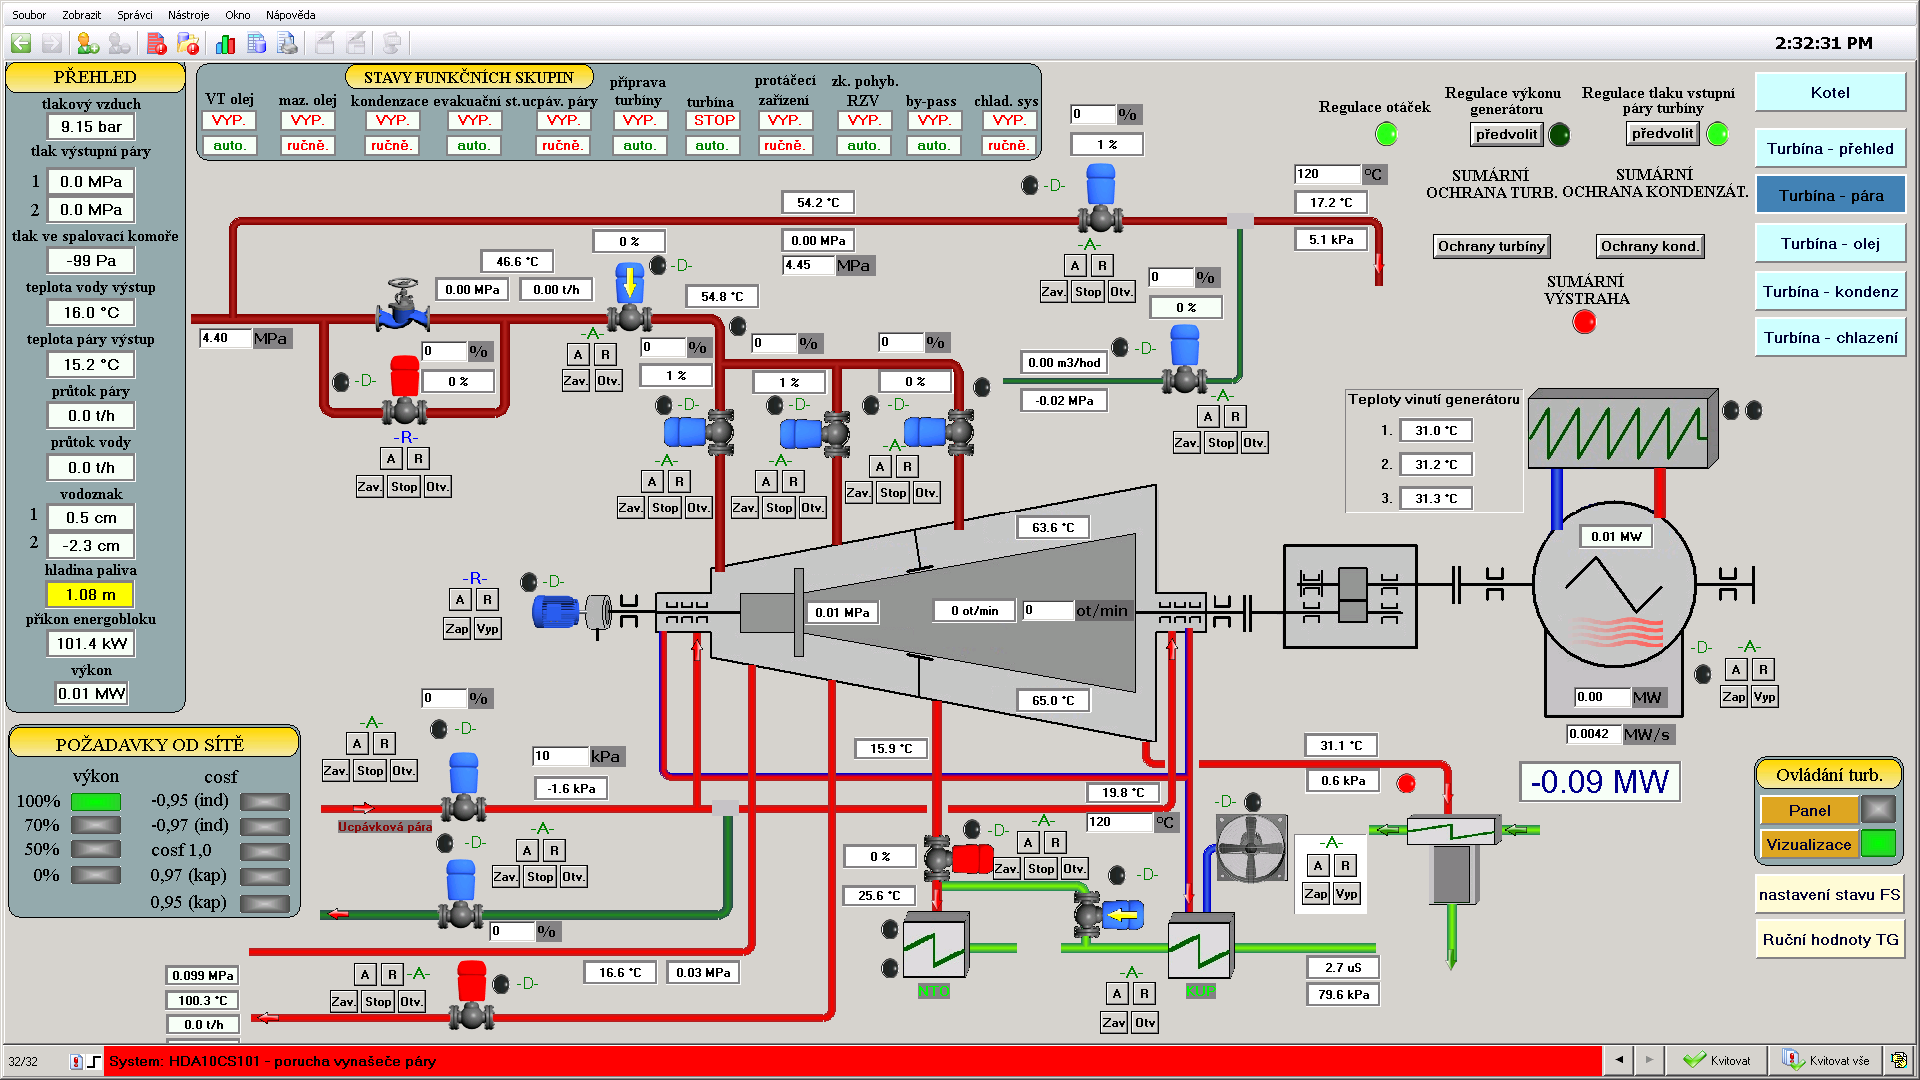1920x1080 pixels.
Task: Click the database table report icon
Action: pos(257,43)
